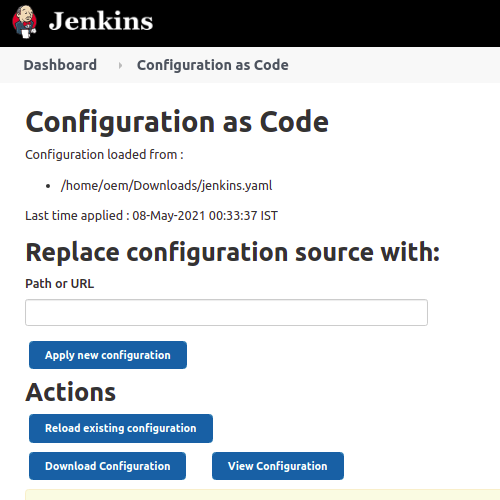The image size is (500, 500).
Task: Click the Actions heading
Action: [x=71, y=392]
